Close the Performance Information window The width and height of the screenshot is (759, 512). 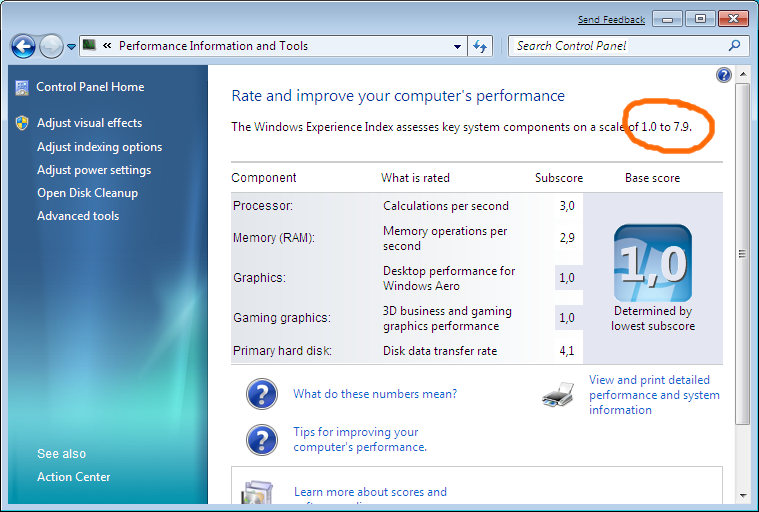(733, 19)
